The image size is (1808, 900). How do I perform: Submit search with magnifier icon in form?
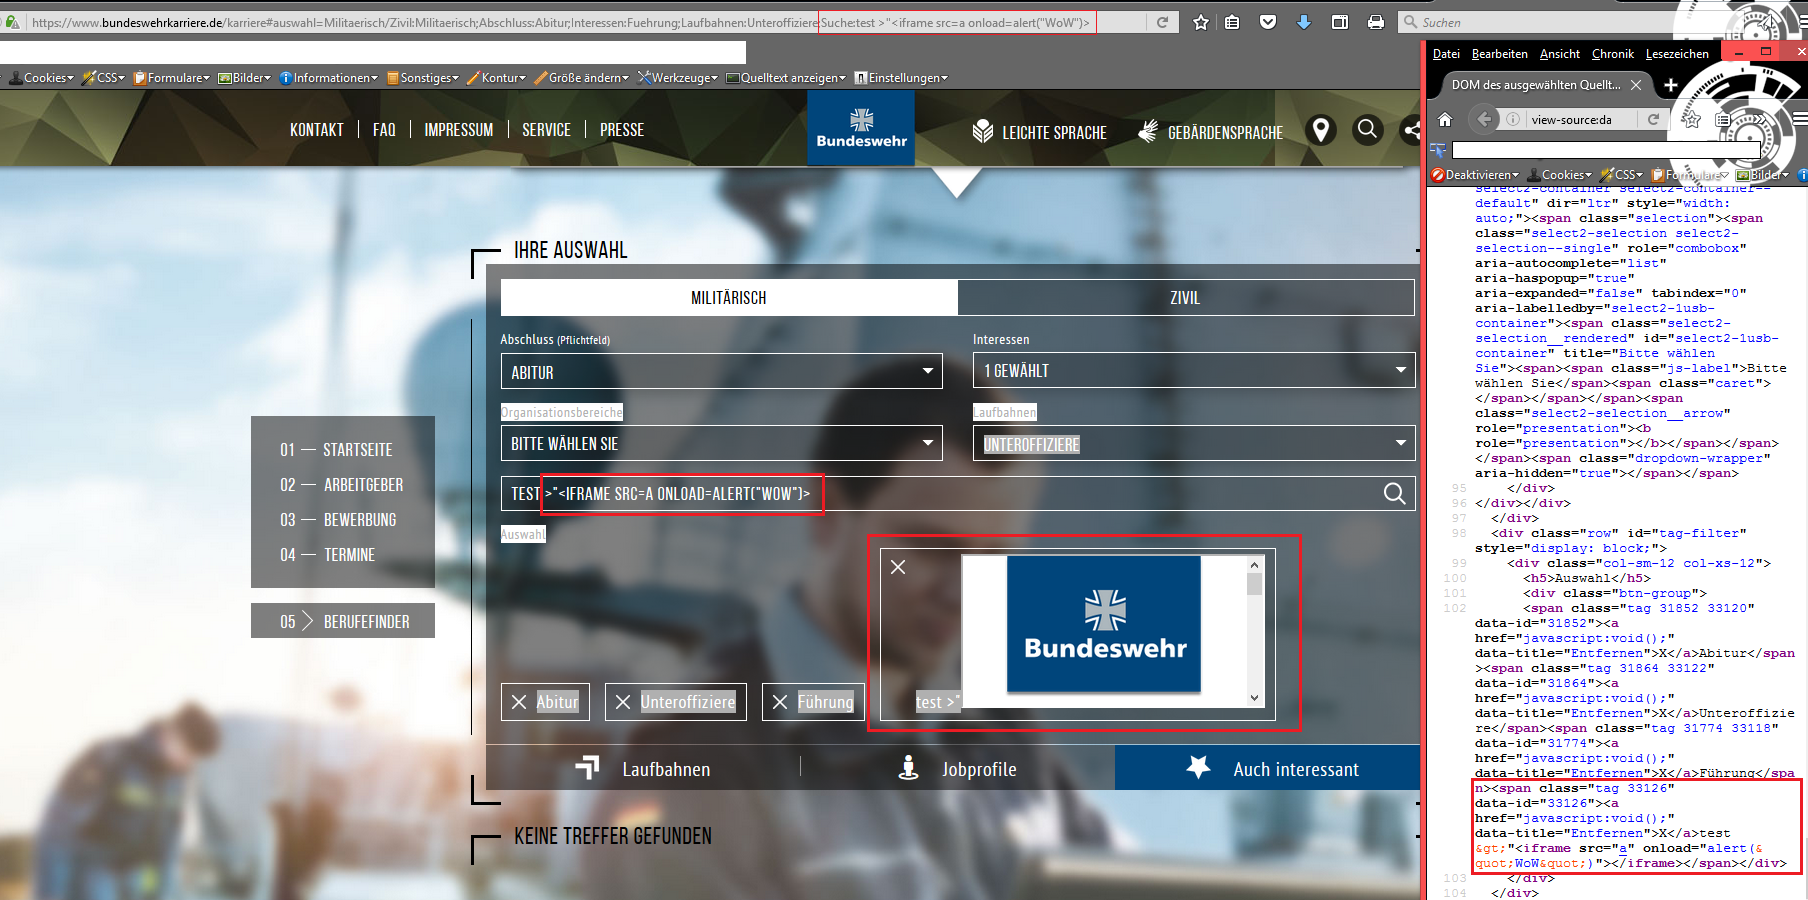pyautogui.click(x=1394, y=493)
